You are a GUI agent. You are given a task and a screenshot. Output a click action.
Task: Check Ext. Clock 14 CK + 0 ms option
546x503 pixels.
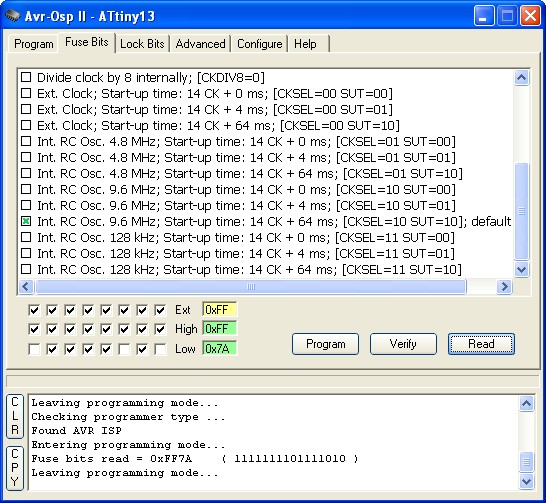26,93
